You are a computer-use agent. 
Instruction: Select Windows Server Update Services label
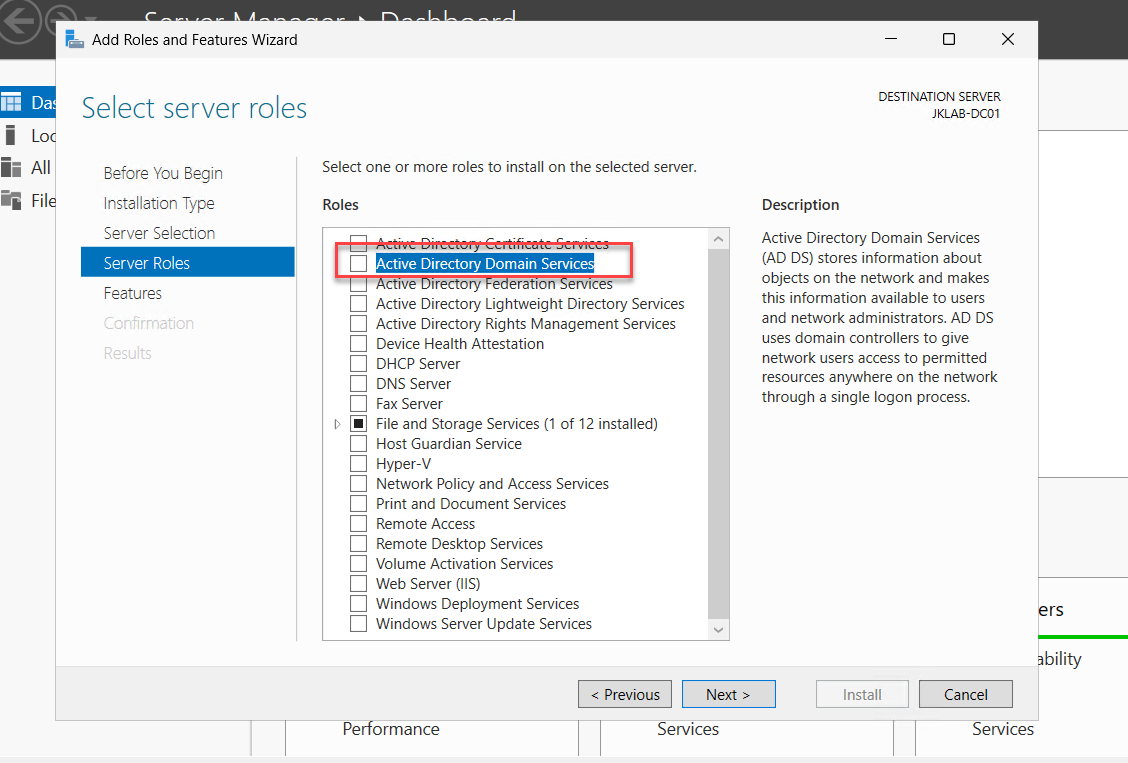point(483,623)
